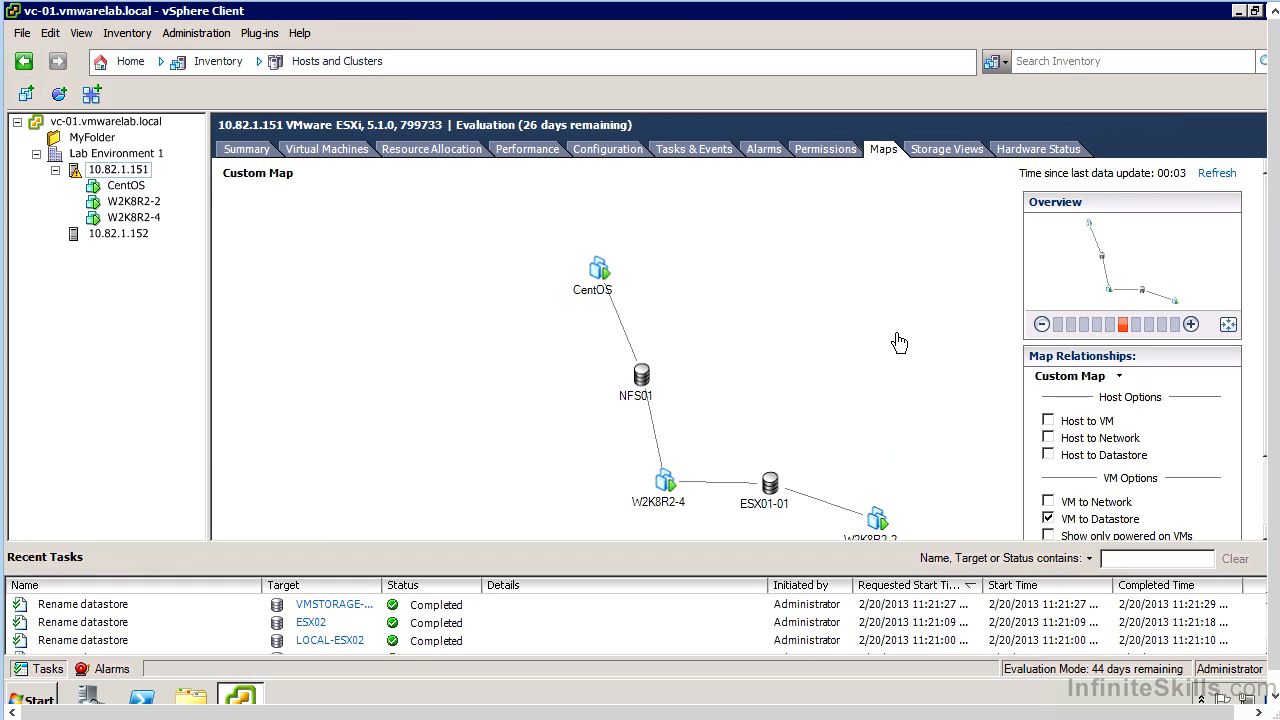Select W2K8R2-2 in the inventory tree
Viewport: 1280px width, 720px height.
(x=133, y=202)
